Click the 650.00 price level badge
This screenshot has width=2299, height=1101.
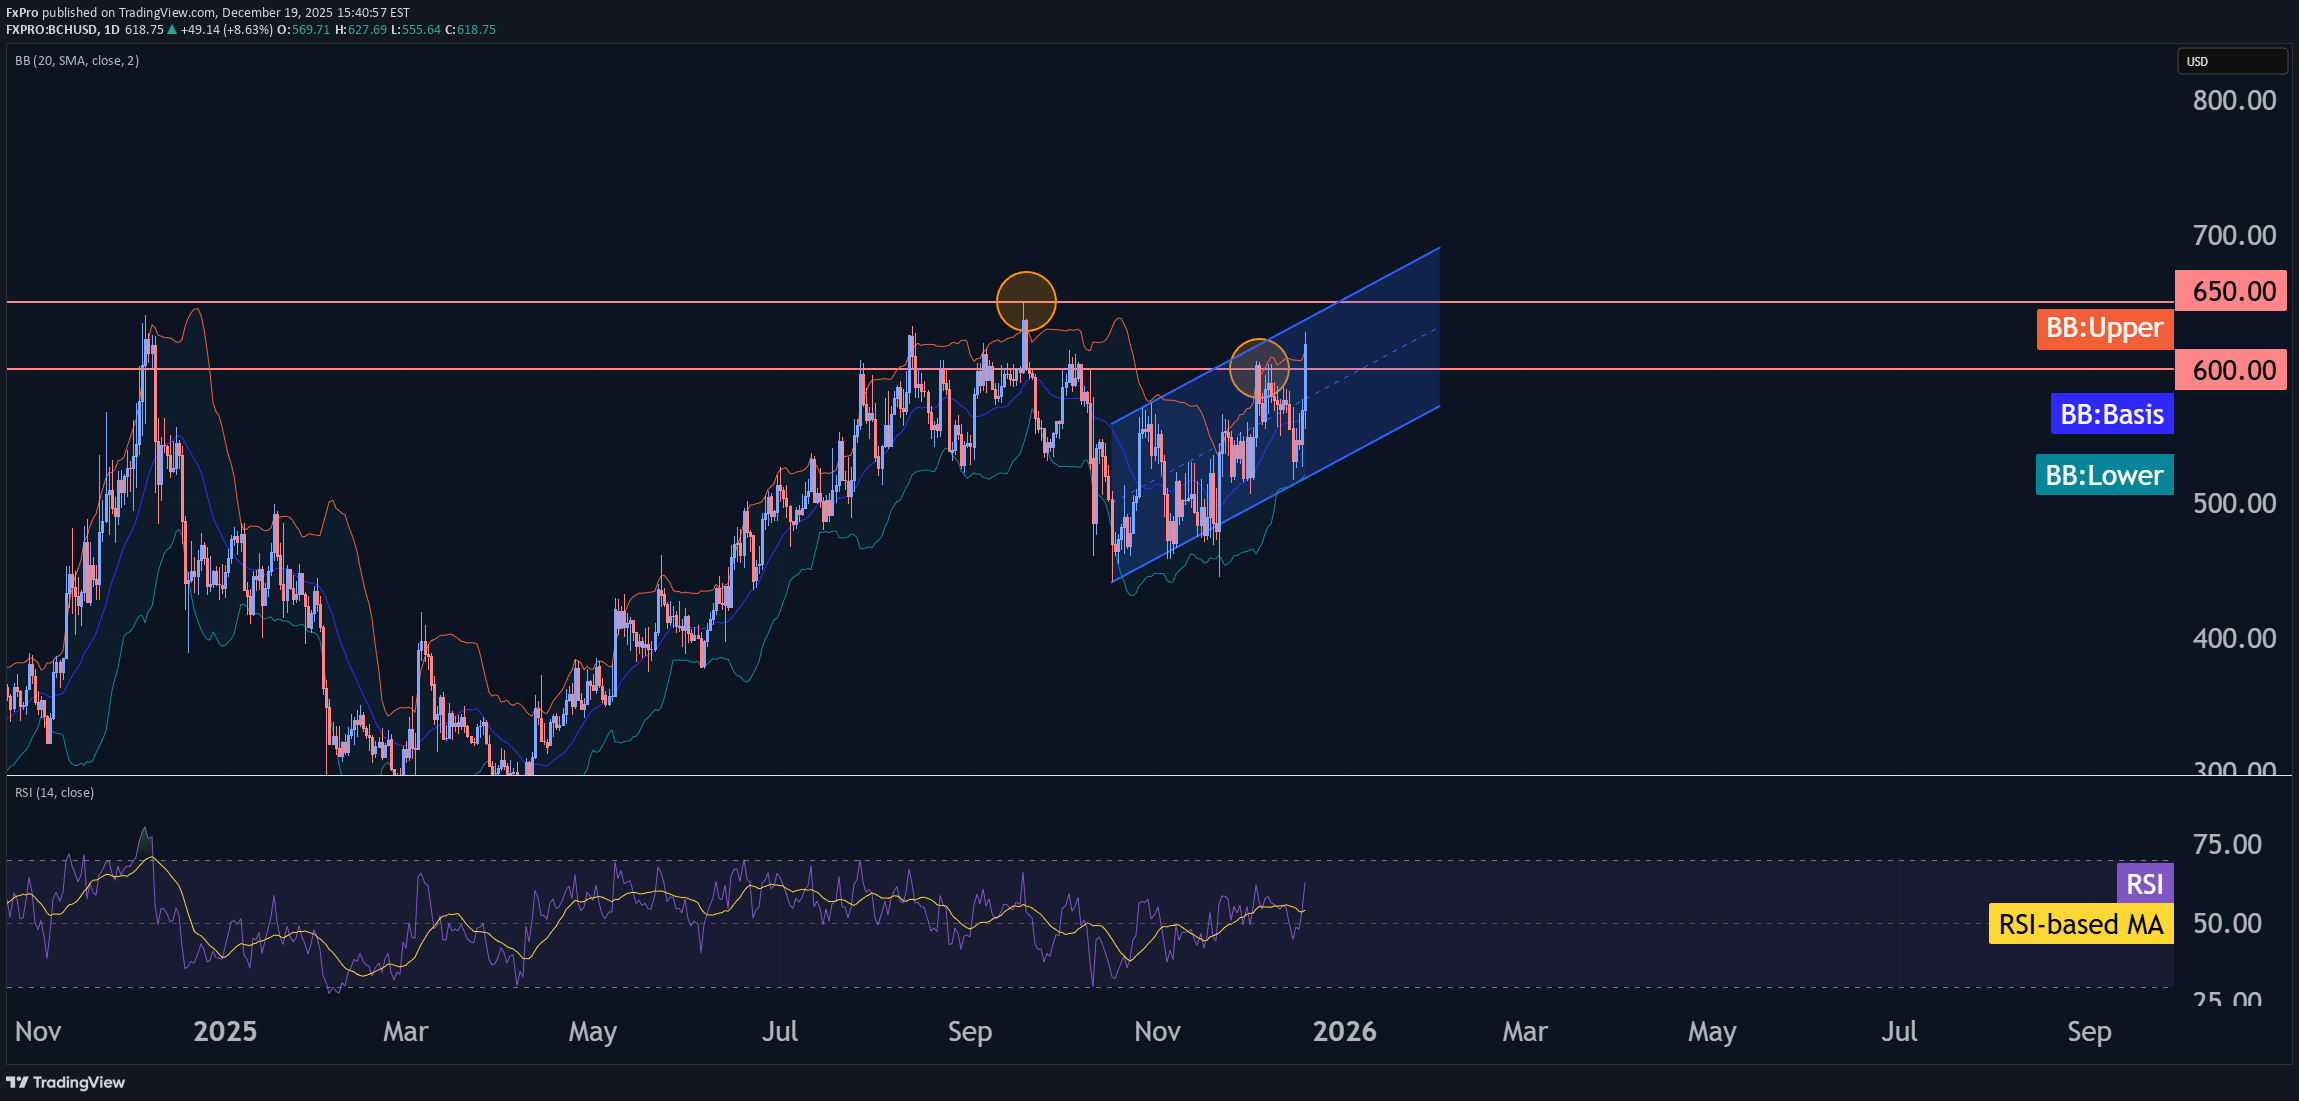(x=2231, y=290)
